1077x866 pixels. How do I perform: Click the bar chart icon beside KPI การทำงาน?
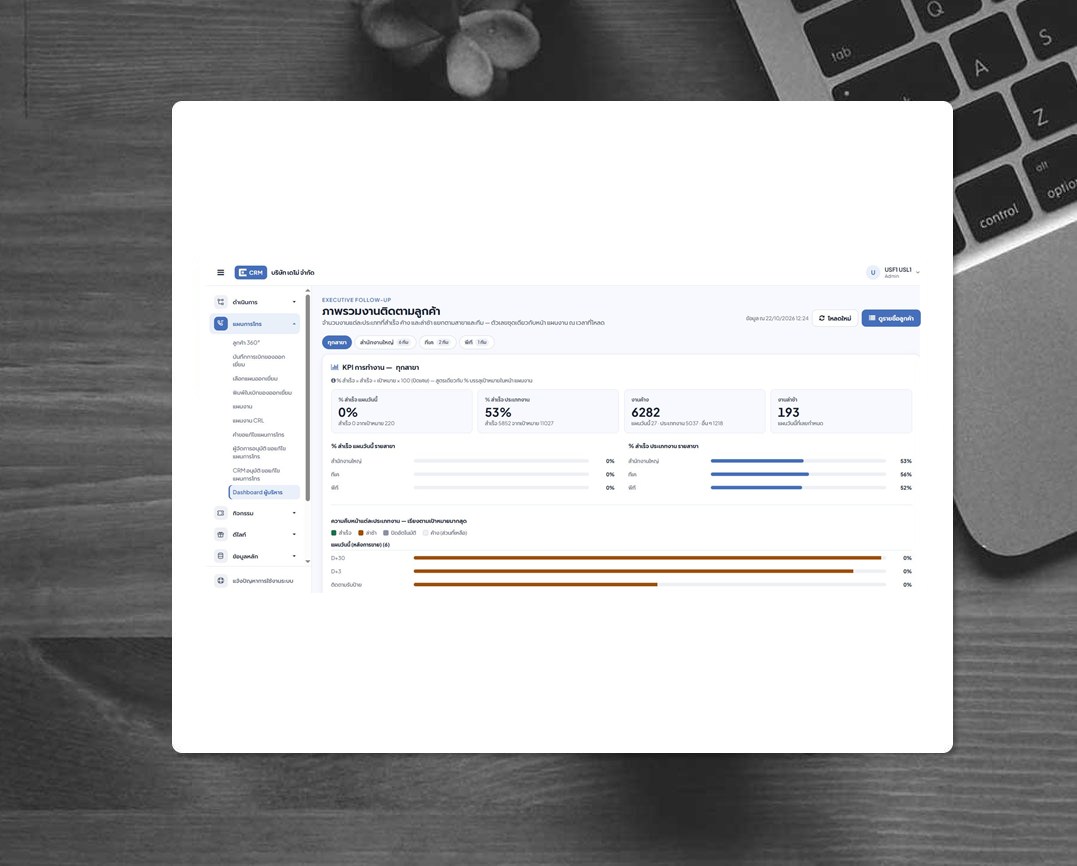(x=335, y=367)
